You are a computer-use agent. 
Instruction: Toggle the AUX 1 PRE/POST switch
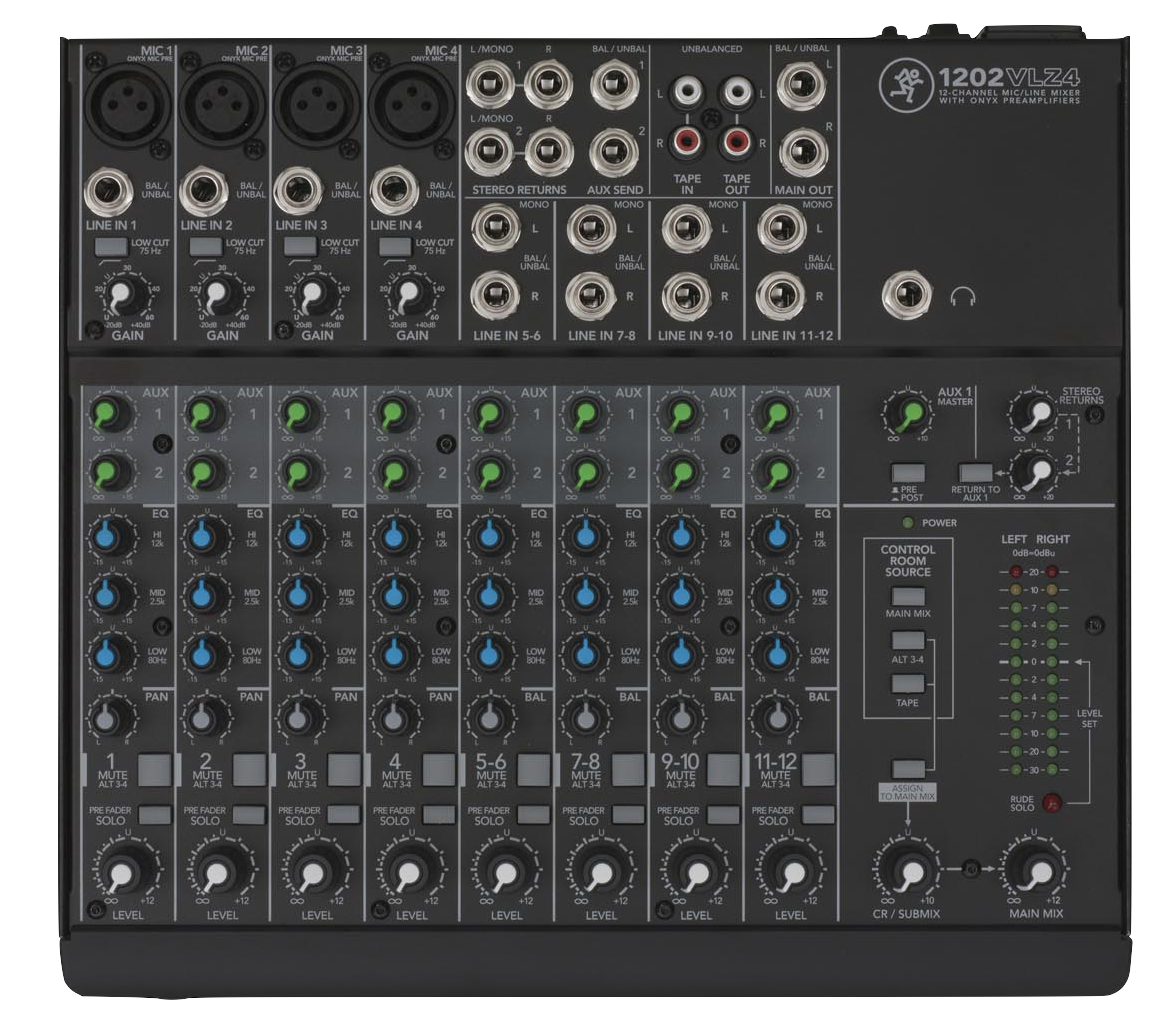907,473
